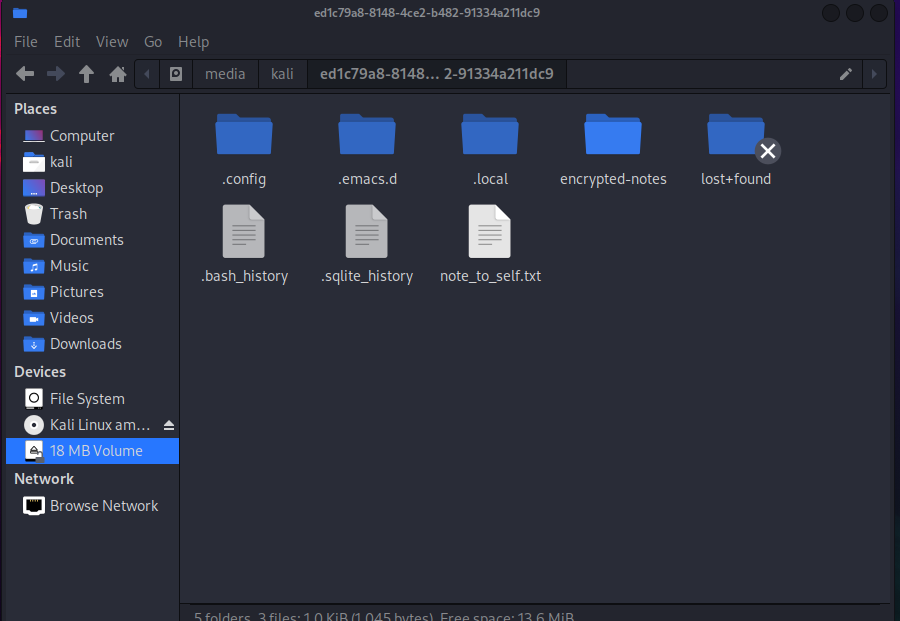
Task: Open Downloads from the sidebar
Action: [x=85, y=344]
